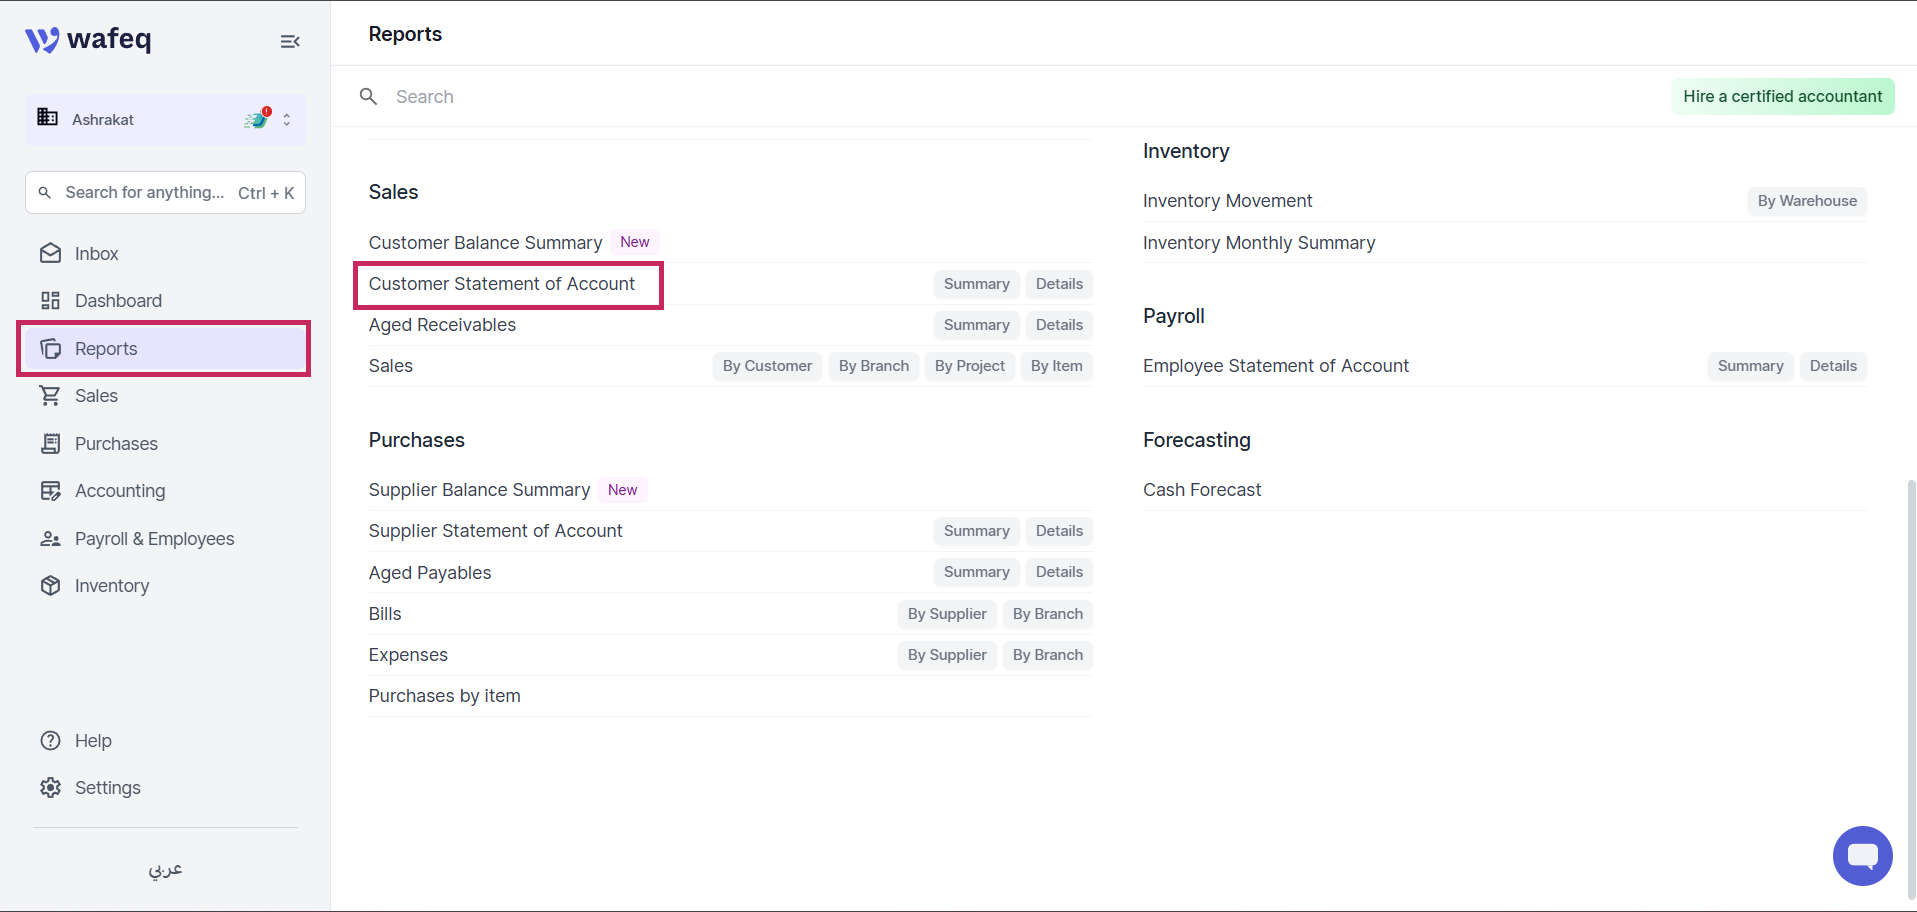
Task: Click the notification rocket icon beside Ashrakat
Action: (258, 119)
